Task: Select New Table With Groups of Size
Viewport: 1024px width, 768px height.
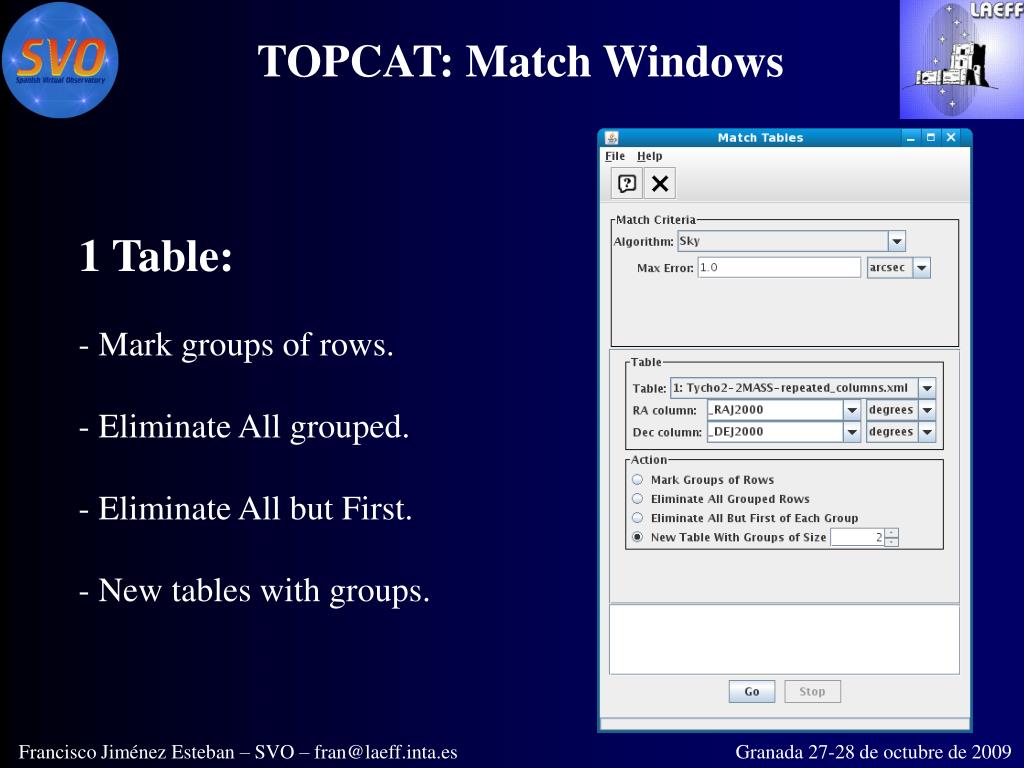Action: pyautogui.click(x=637, y=537)
